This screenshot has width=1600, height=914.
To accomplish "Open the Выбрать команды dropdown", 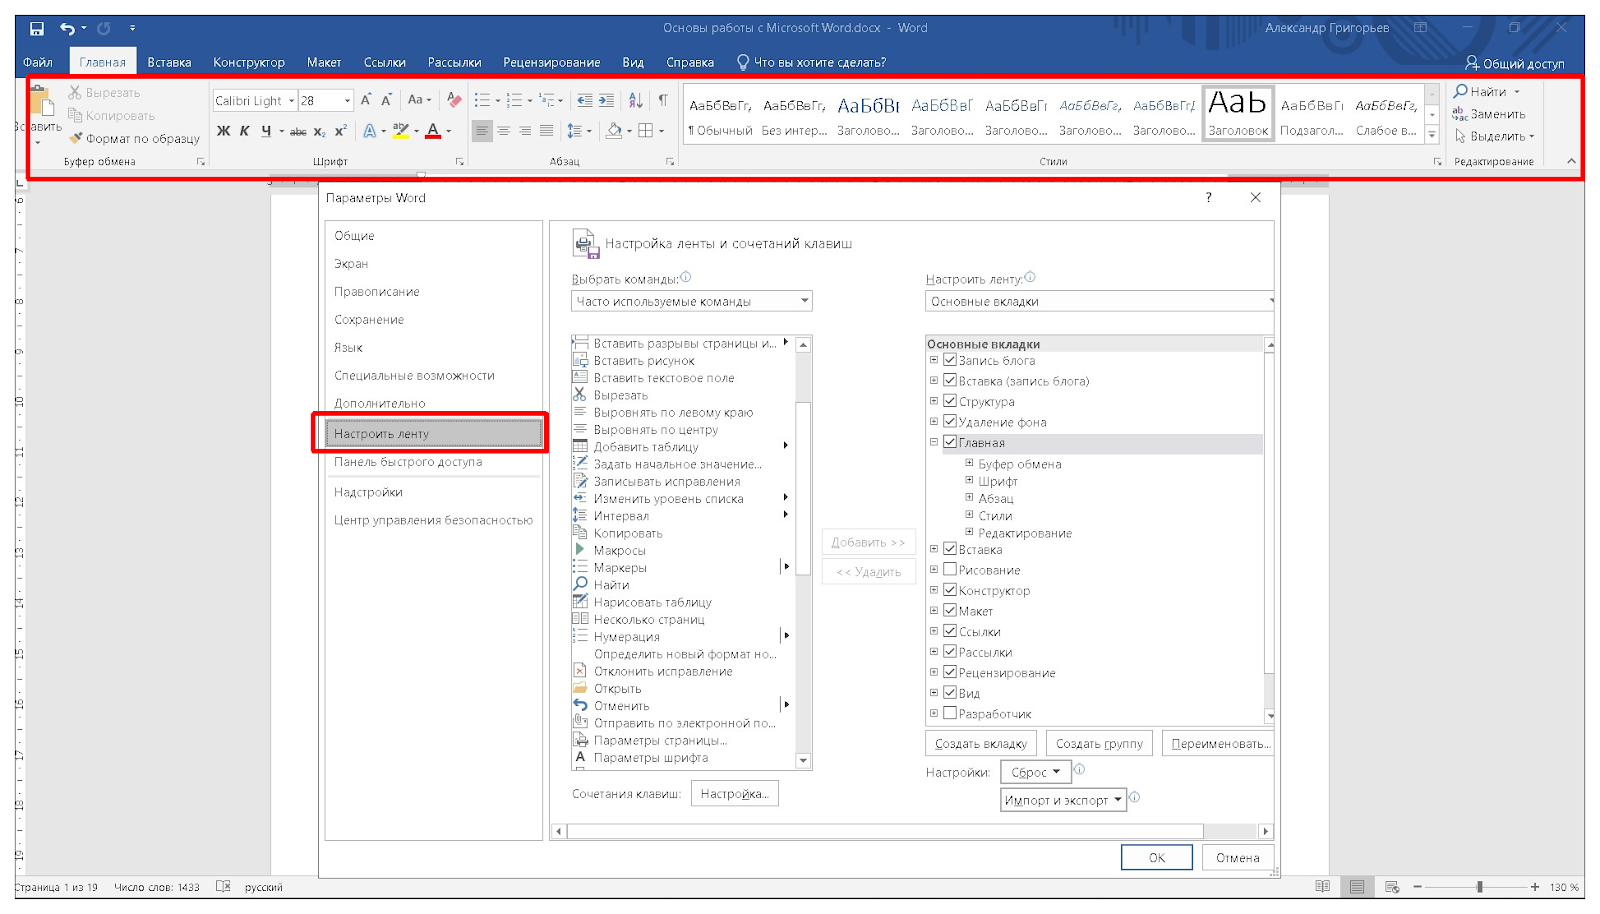I will coord(691,301).
